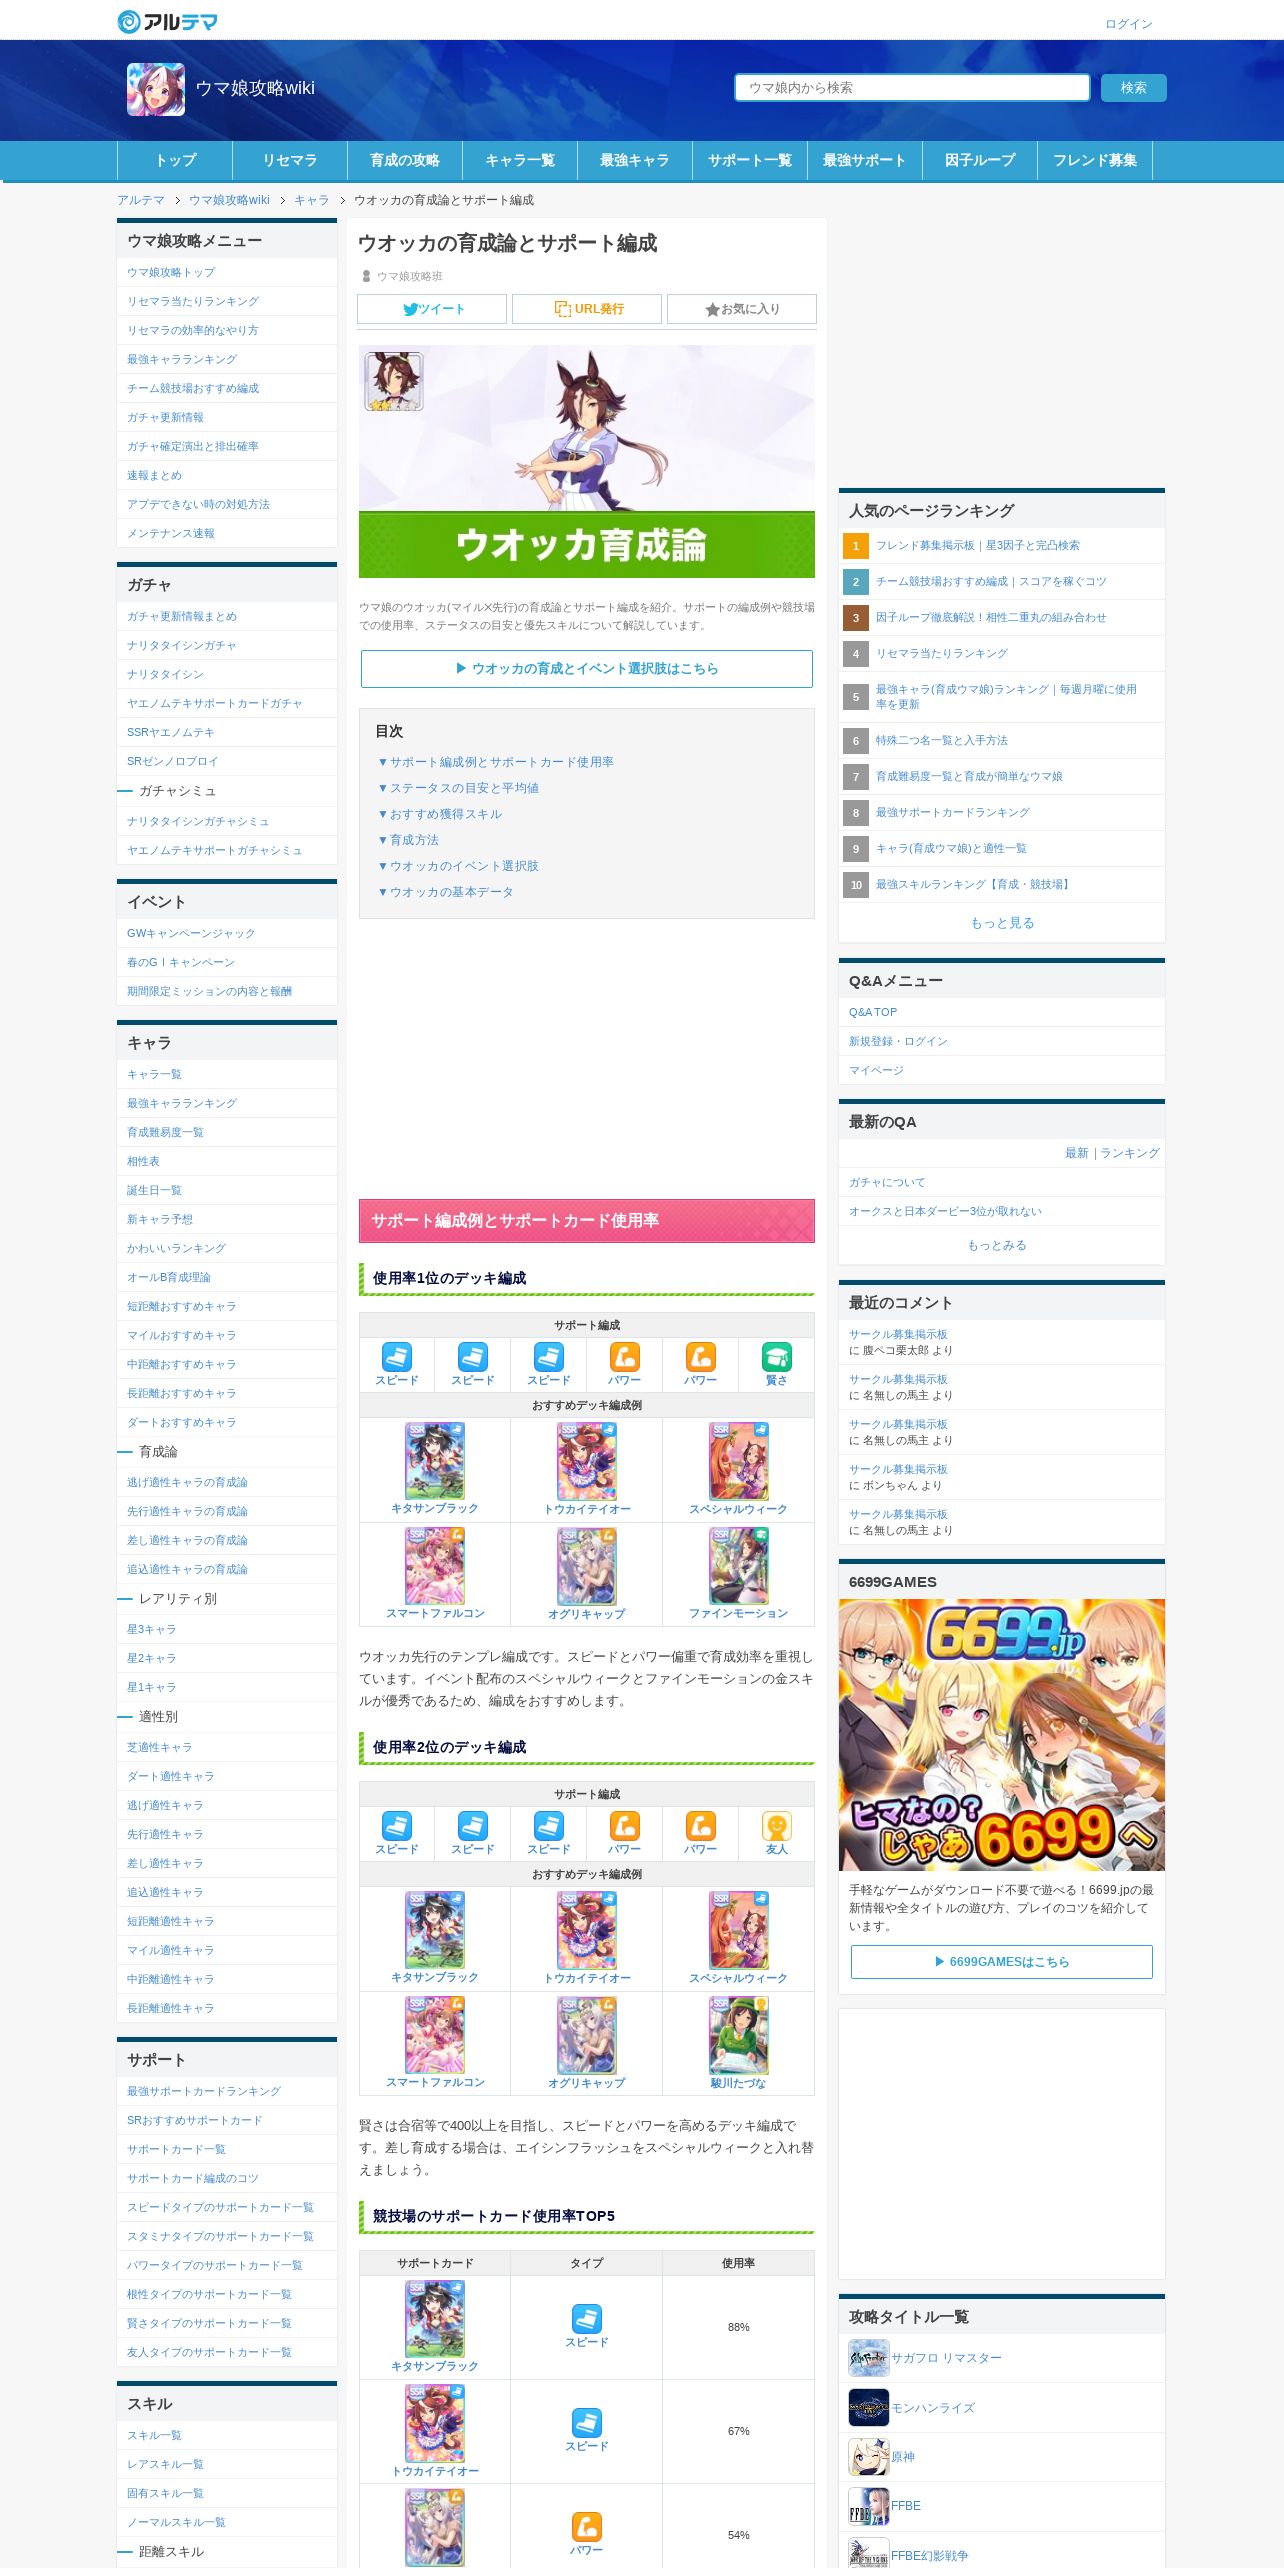Click the アルテマ site logo
1284x2568 pixels.
pyautogui.click(x=167, y=21)
